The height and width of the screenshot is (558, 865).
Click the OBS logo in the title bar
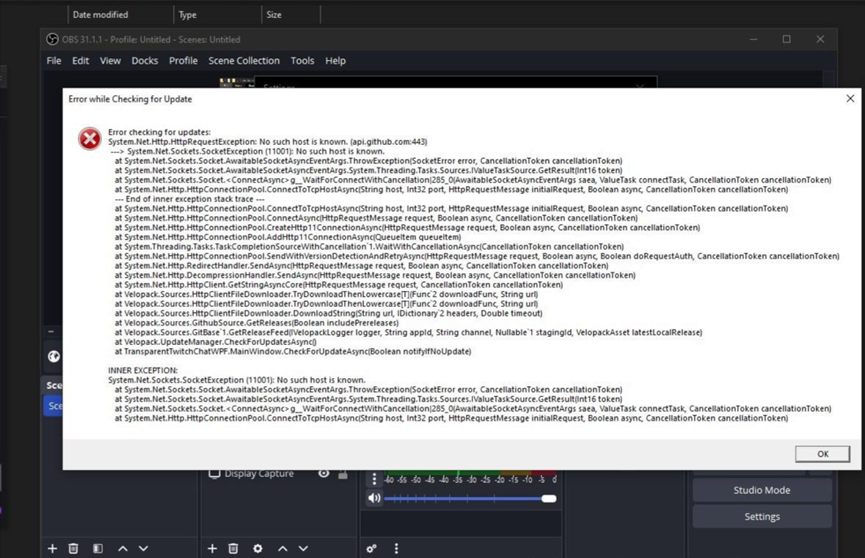coord(52,39)
